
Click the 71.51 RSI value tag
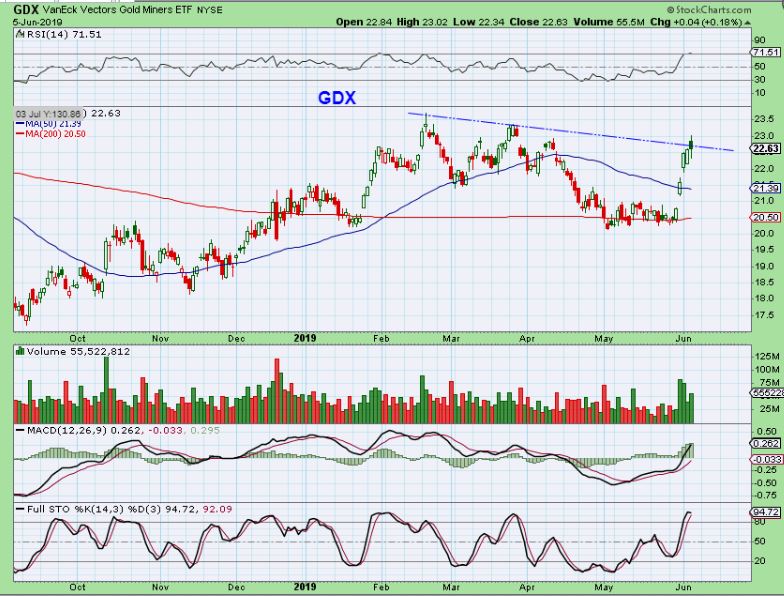(x=766, y=52)
